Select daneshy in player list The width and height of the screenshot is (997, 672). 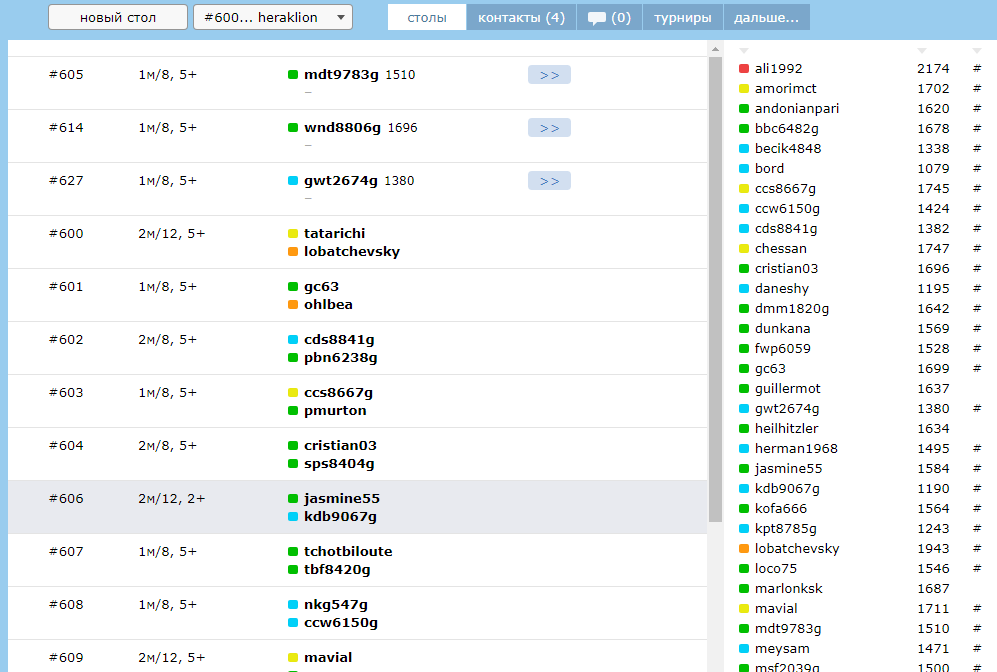click(781, 289)
